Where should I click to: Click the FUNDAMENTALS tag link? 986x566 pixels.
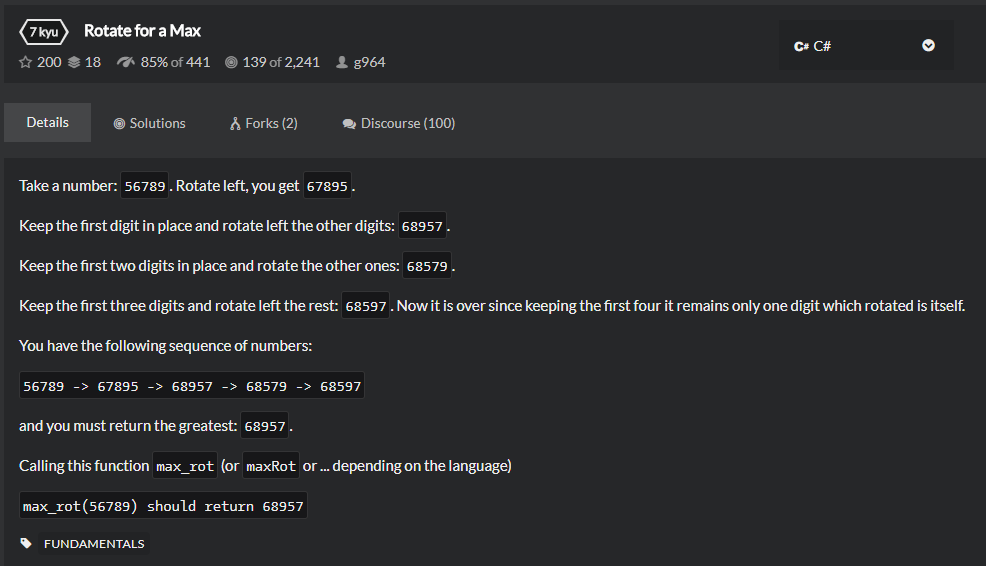pos(94,544)
